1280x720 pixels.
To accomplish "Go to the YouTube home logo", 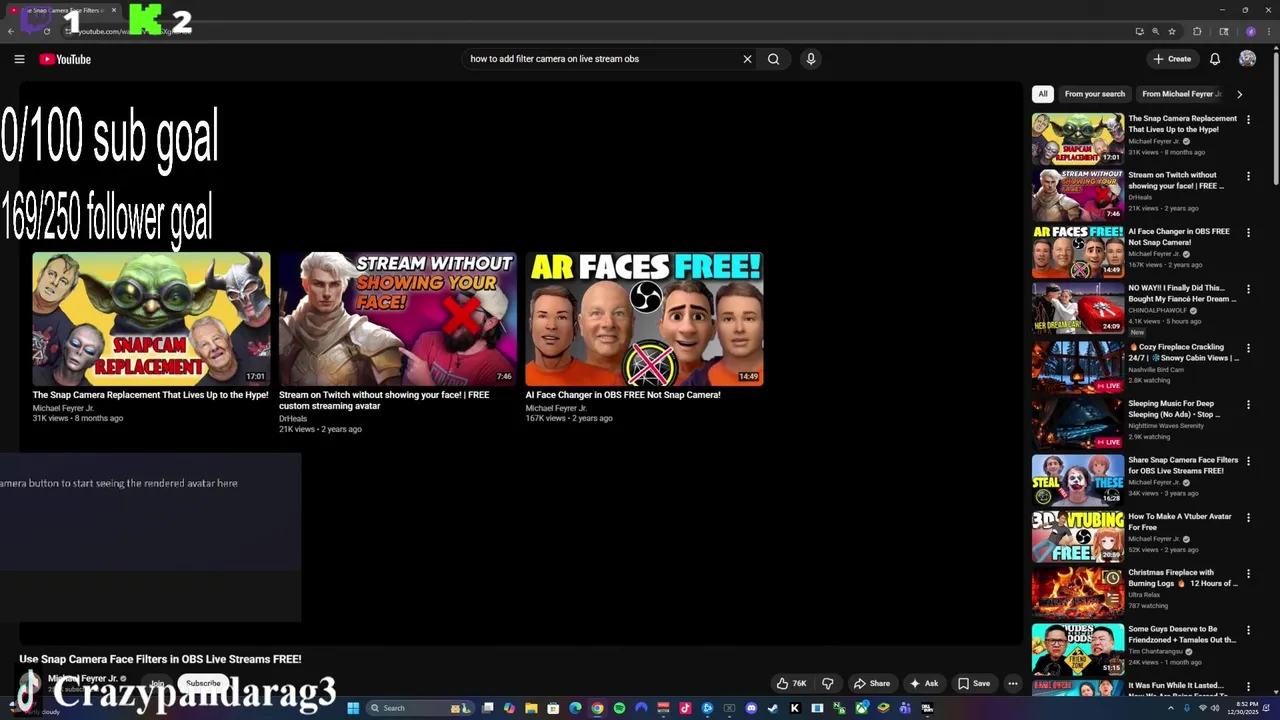I will (x=65, y=59).
